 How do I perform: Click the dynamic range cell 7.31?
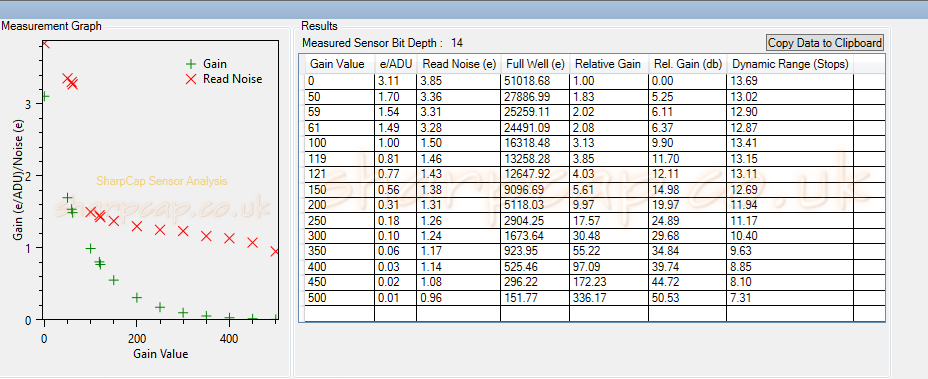pos(790,298)
